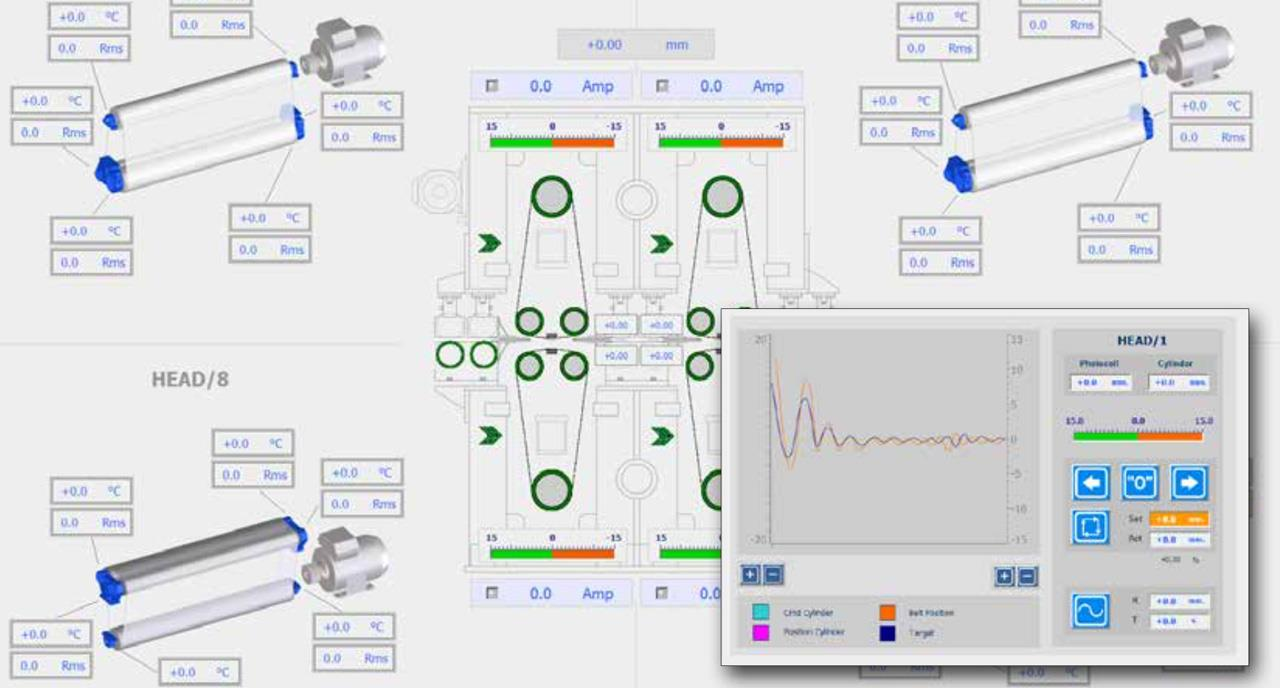Screen dimensions: 1280x688
Task: Click the HEAD/1 green-orange deviation bar
Action: (1138, 436)
